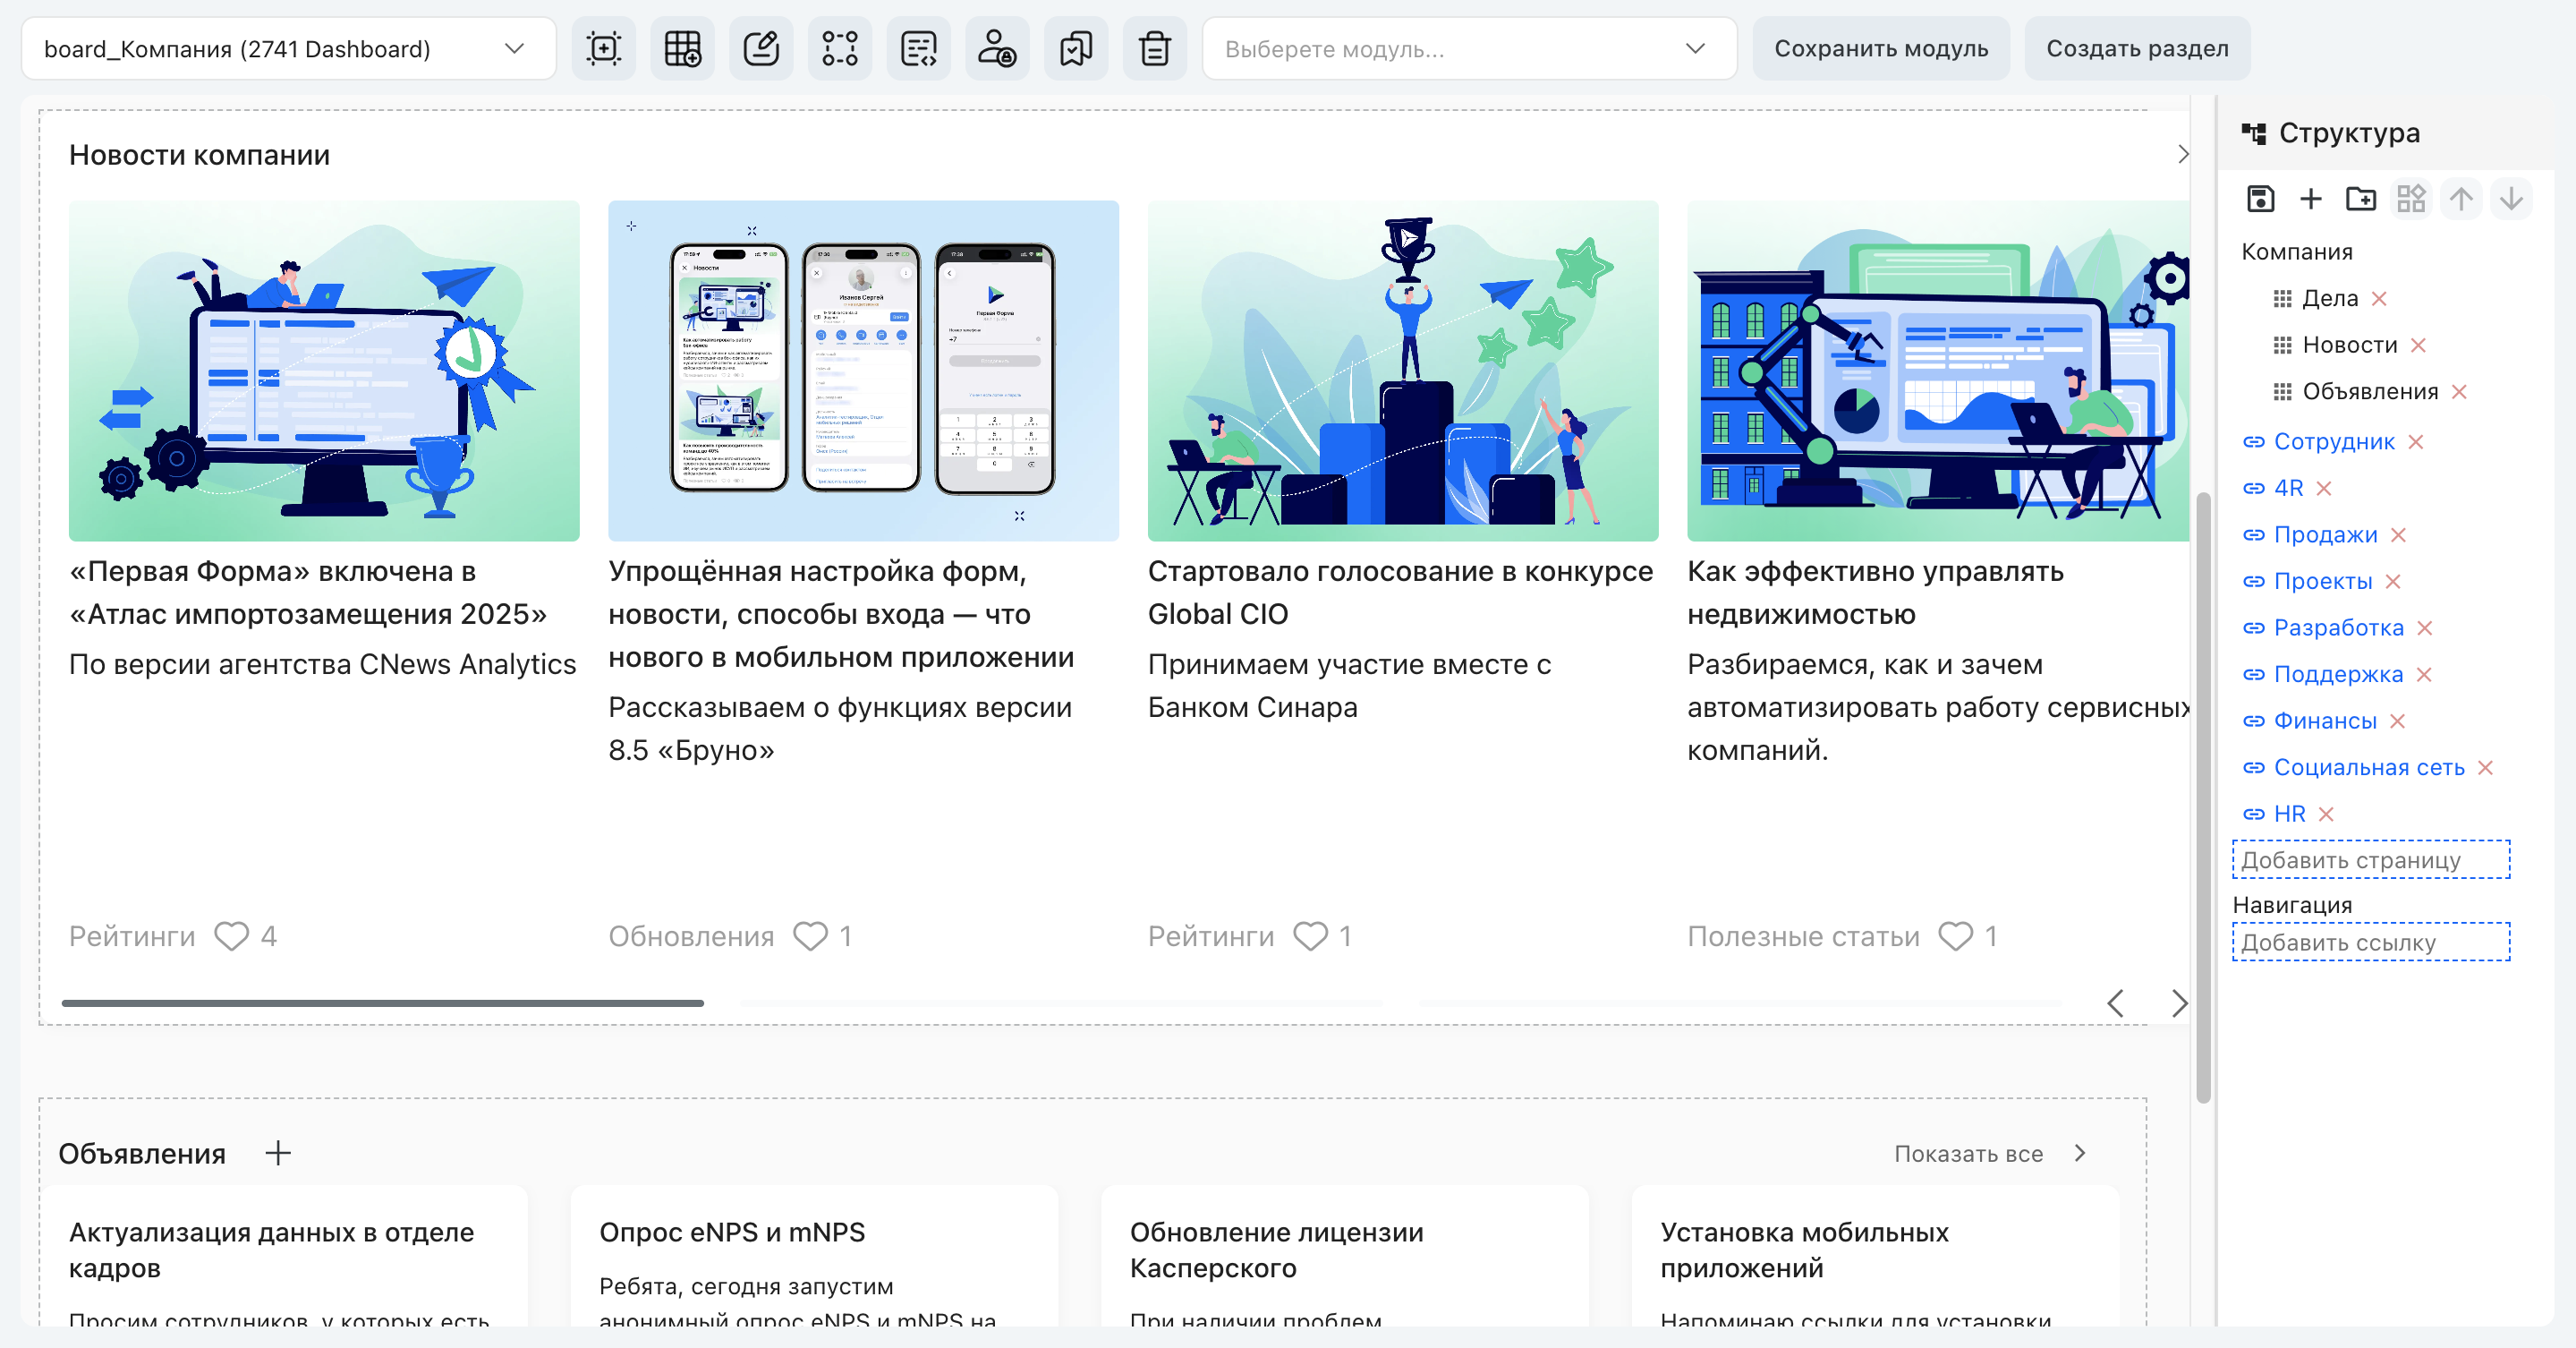2576x1348 pixels.
Task: Click Компания root in structure tree
Action: (2296, 252)
